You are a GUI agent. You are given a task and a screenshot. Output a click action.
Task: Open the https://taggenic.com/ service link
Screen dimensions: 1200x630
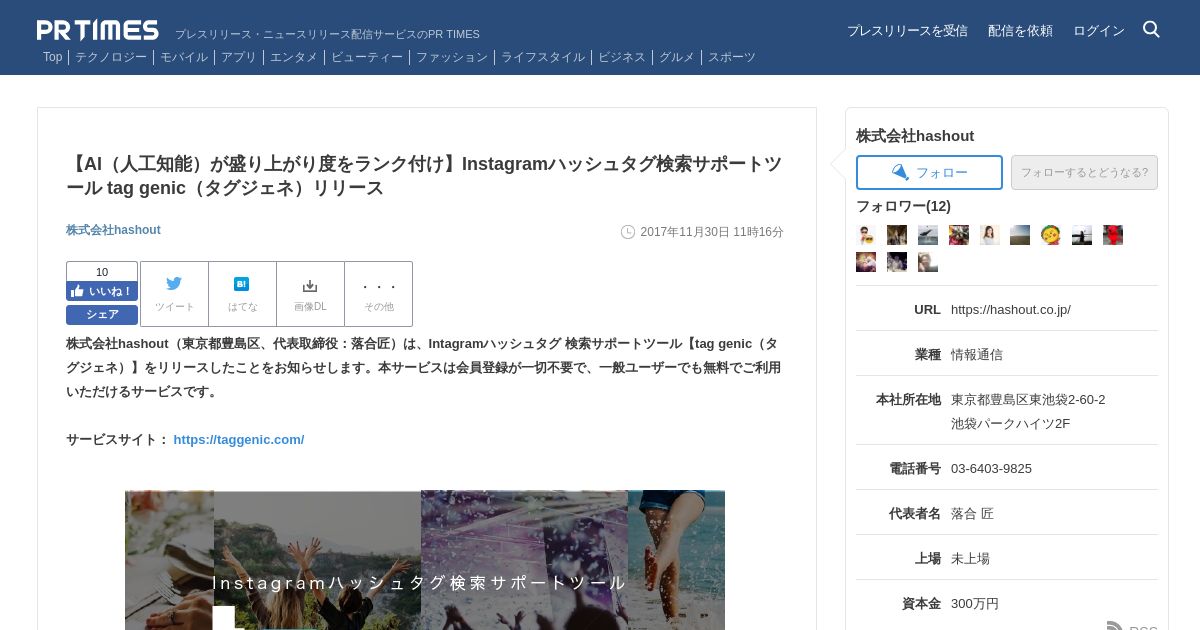tap(239, 440)
